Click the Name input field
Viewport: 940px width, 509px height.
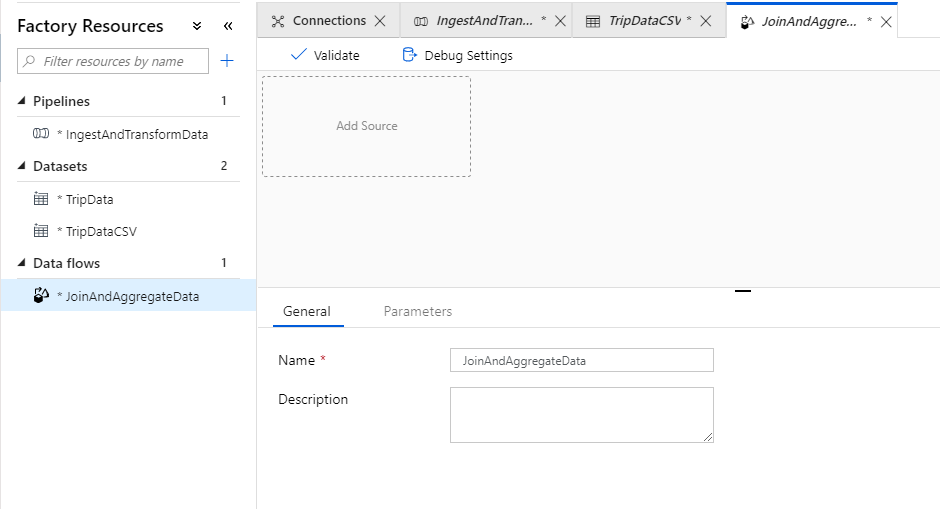[x=582, y=360]
